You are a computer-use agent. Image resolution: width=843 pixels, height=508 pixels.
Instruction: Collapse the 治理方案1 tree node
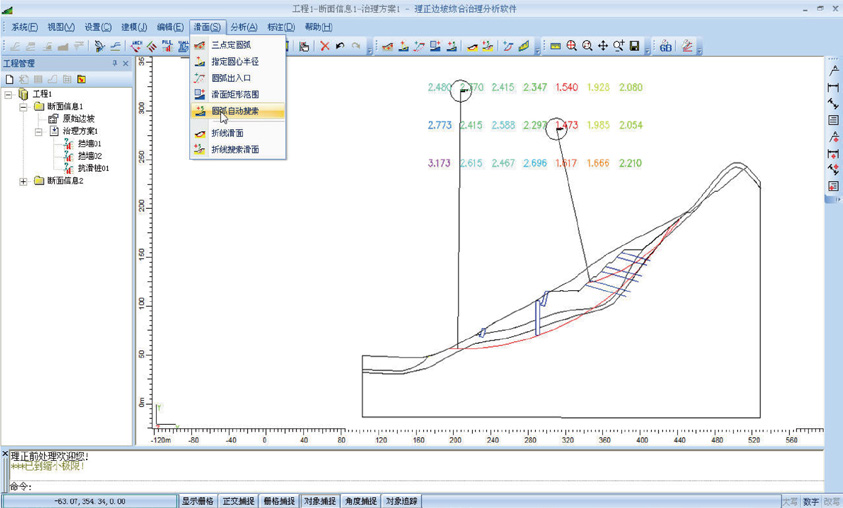(39, 131)
